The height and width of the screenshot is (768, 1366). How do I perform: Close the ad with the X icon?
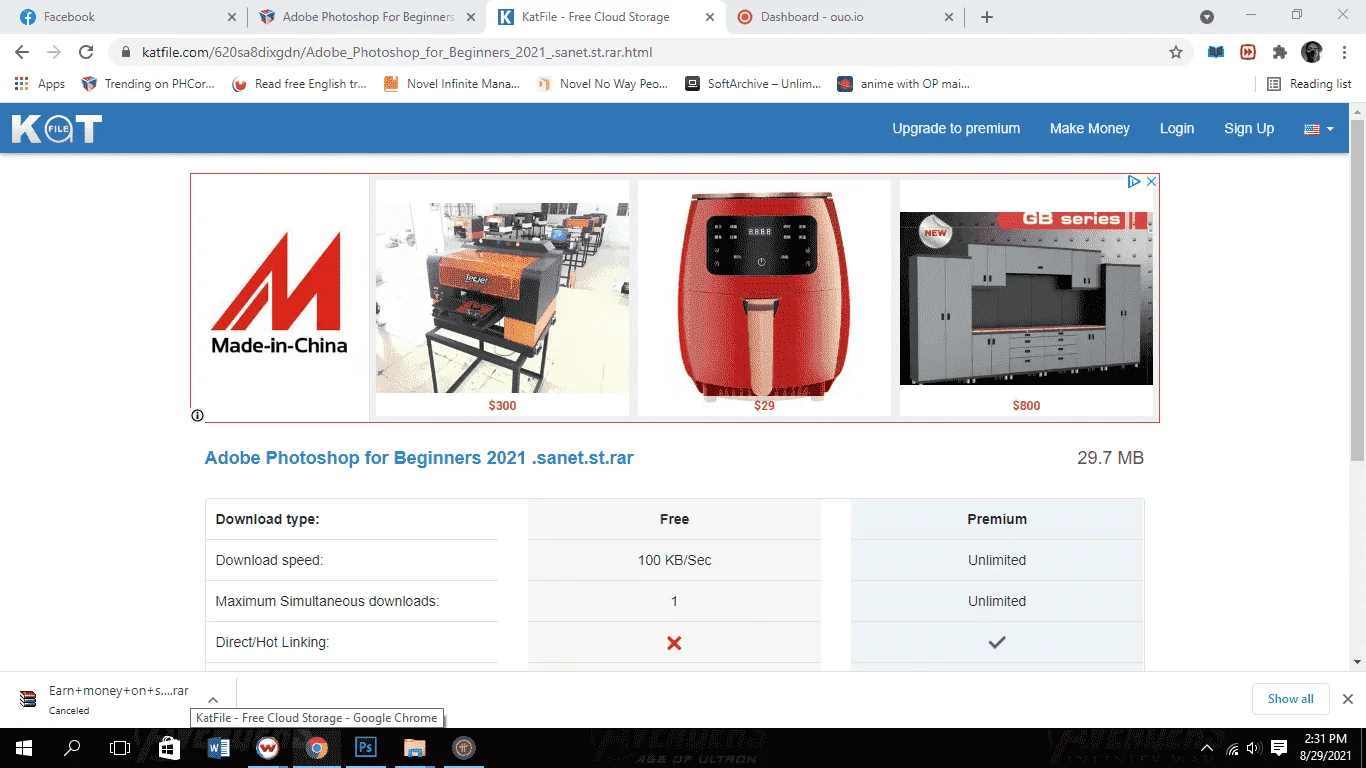1151,182
